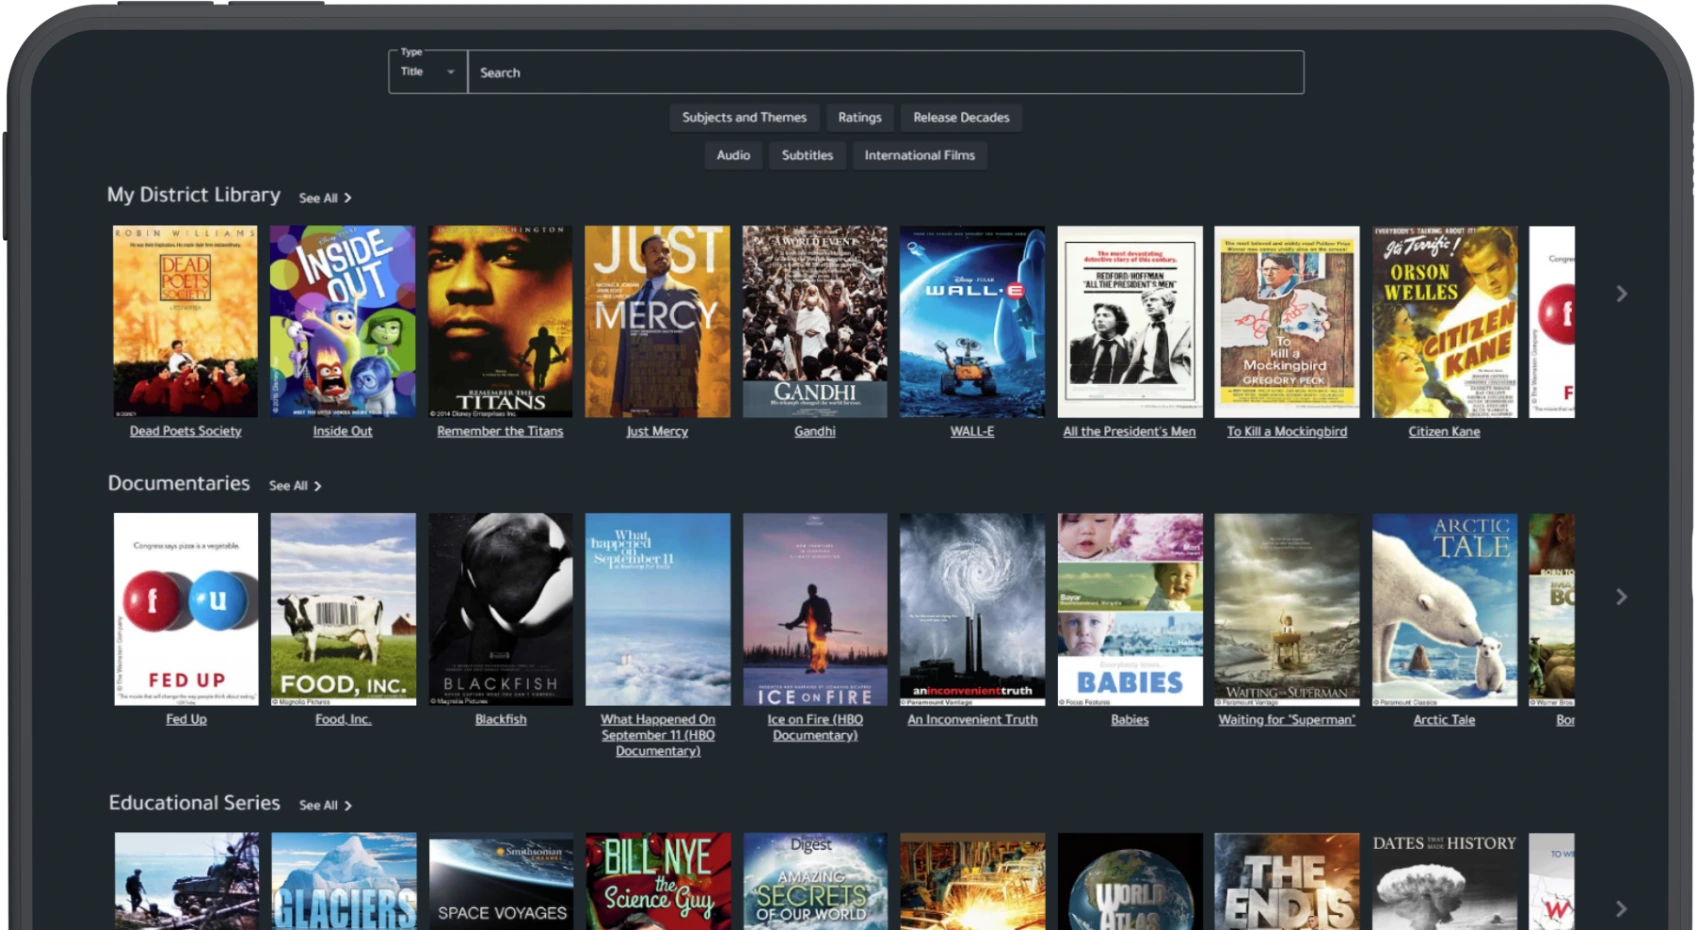Click the Citizen Kane title link

click(1445, 432)
